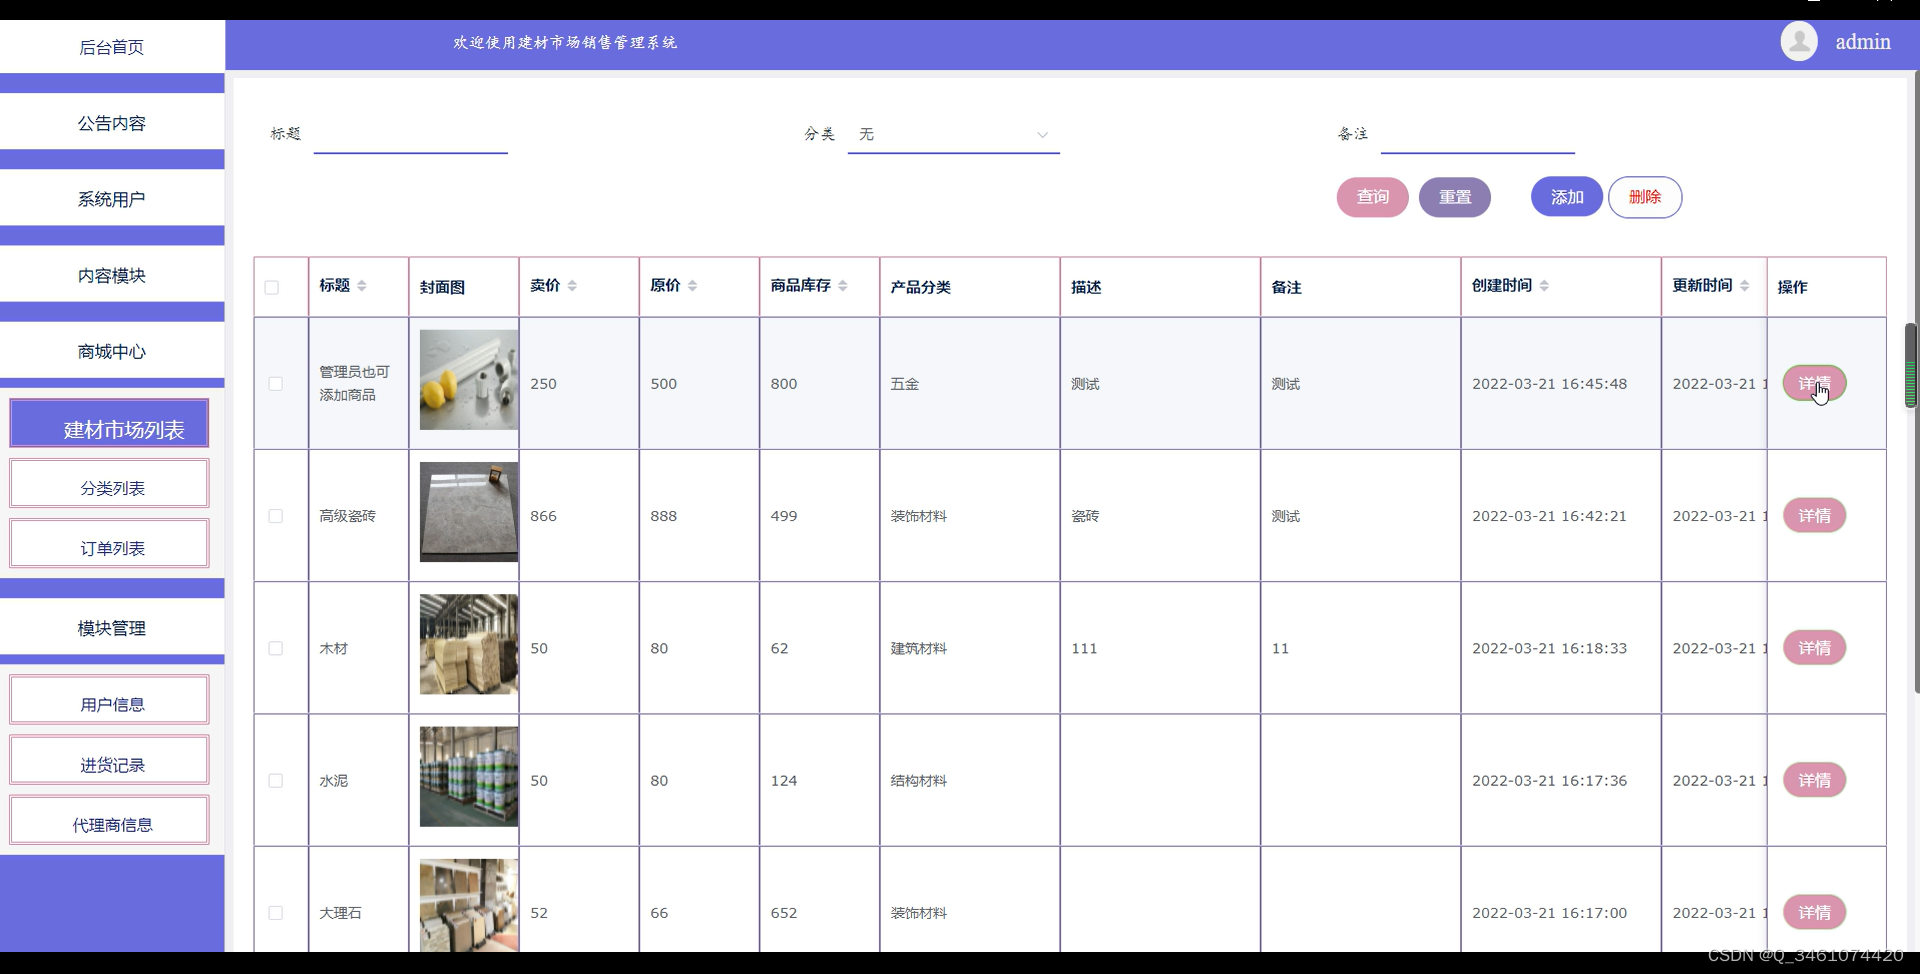
Task: Click the 添加 add button
Action: (1567, 197)
